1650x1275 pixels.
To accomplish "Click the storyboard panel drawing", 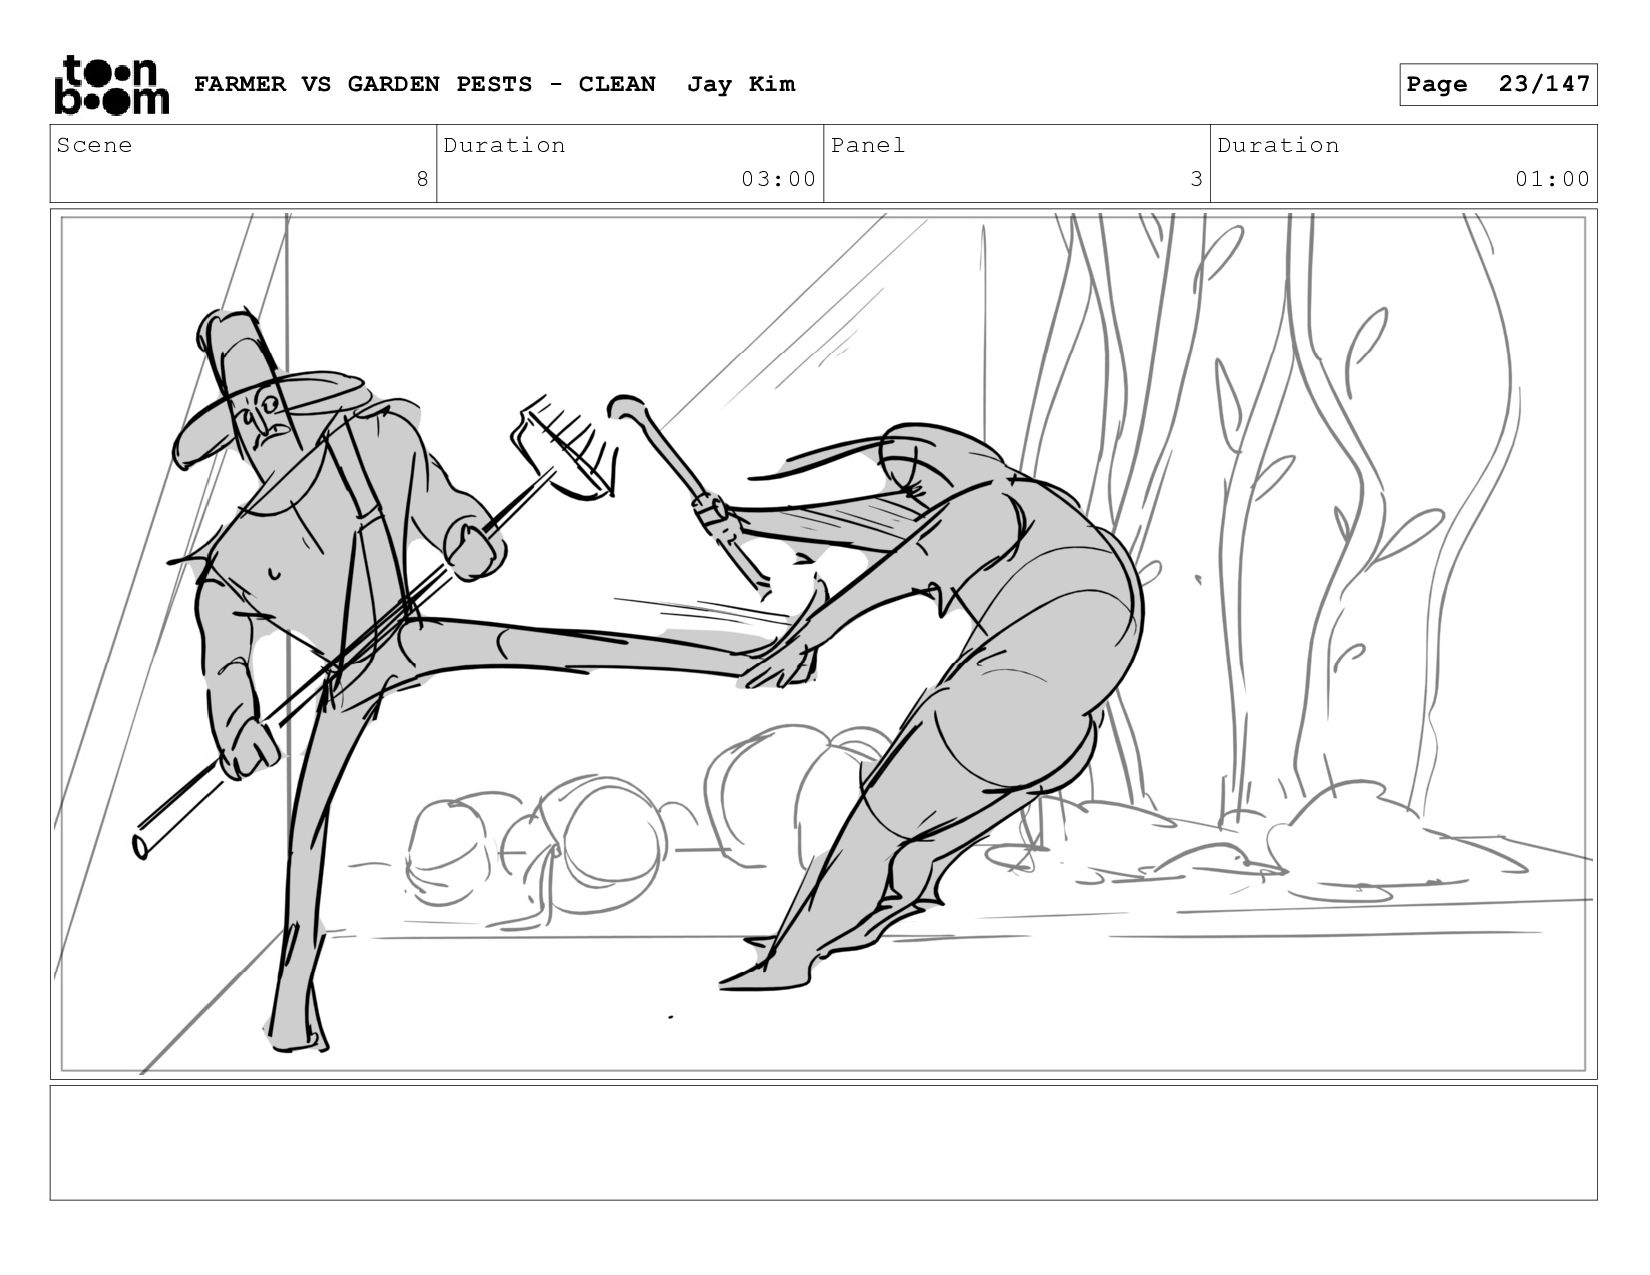I will click(824, 644).
